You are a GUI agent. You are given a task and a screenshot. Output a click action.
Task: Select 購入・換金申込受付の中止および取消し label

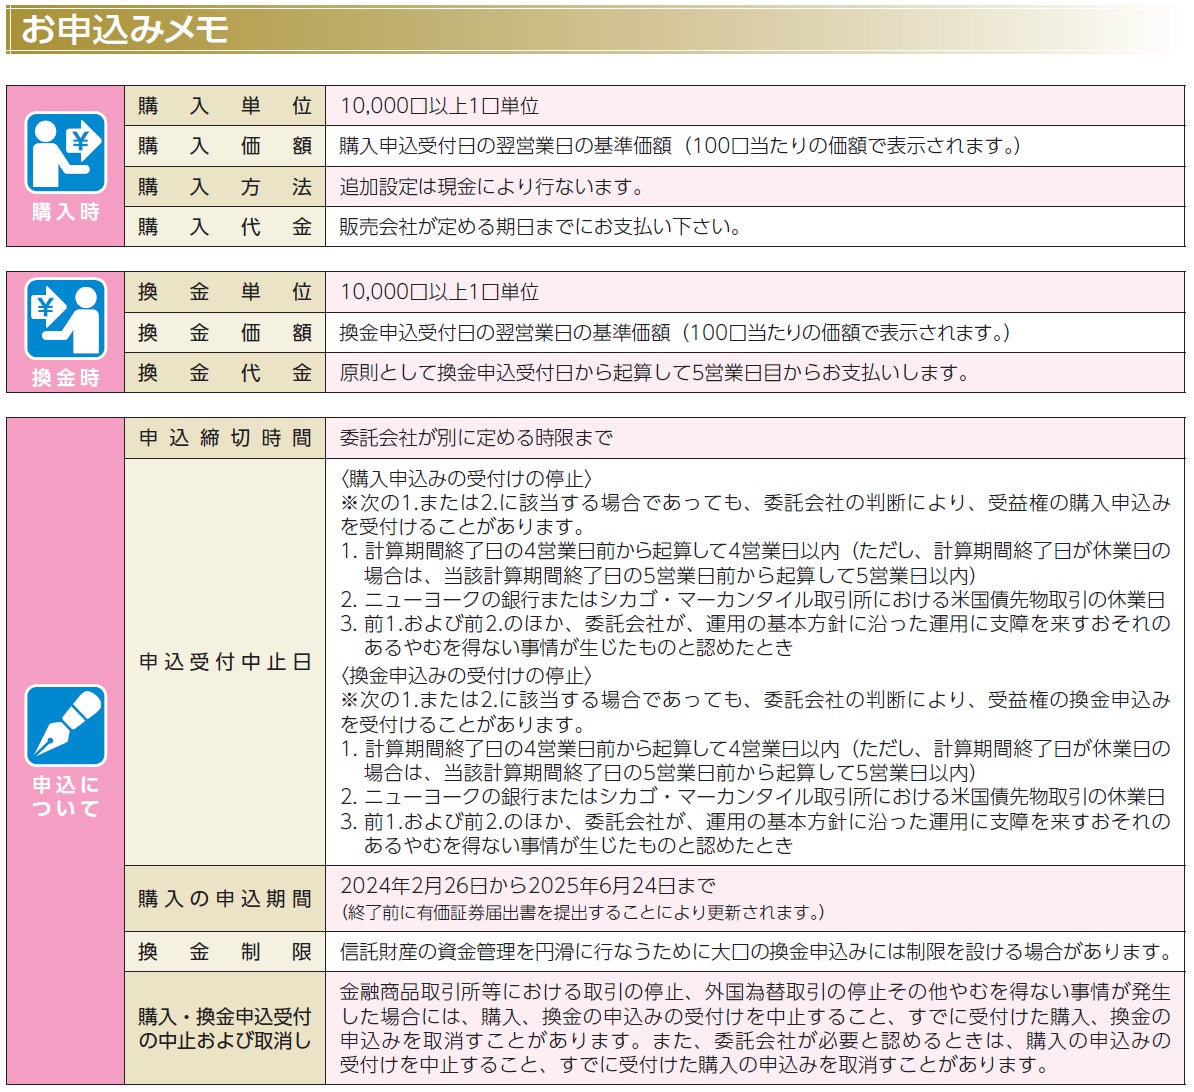pyautogui.click(x=225, y=1028)
